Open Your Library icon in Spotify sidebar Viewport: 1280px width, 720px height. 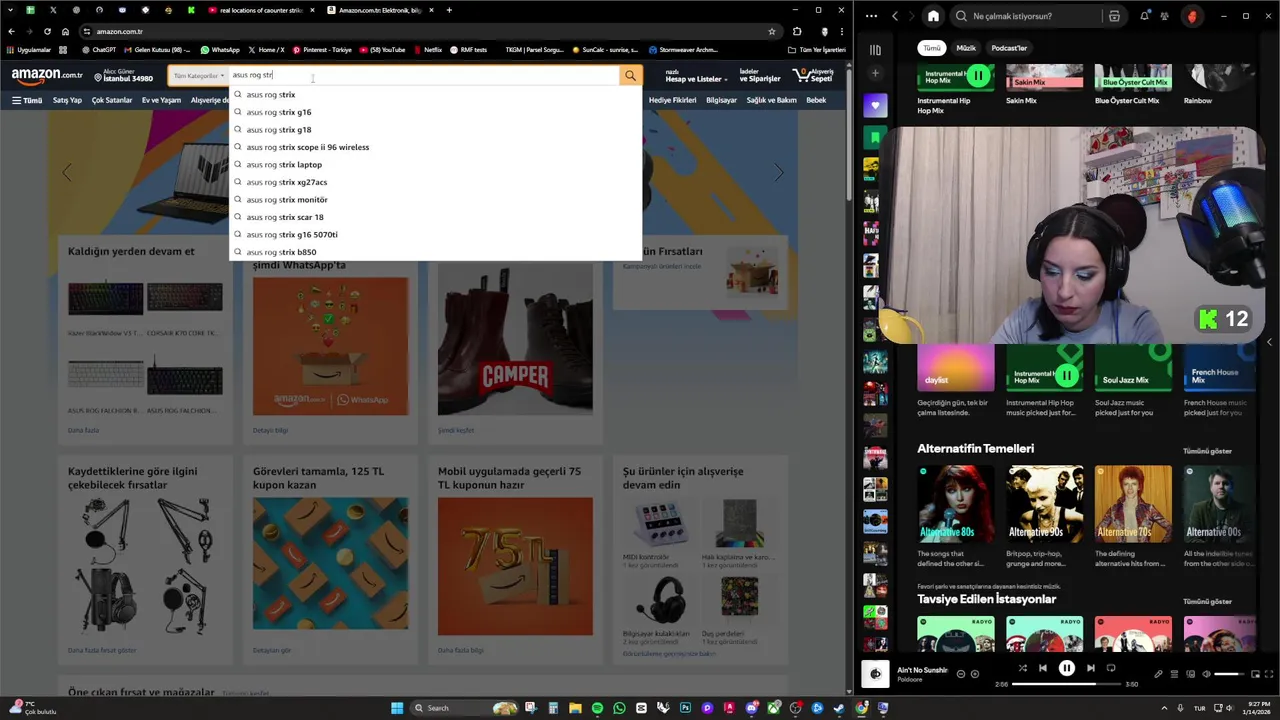pos(875,49)
